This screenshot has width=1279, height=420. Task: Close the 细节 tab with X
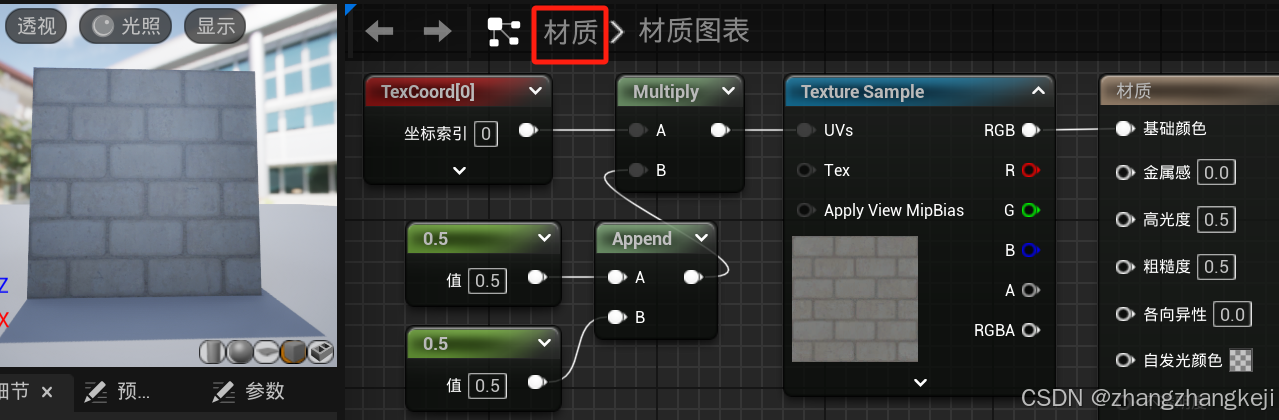coord(46,391)
